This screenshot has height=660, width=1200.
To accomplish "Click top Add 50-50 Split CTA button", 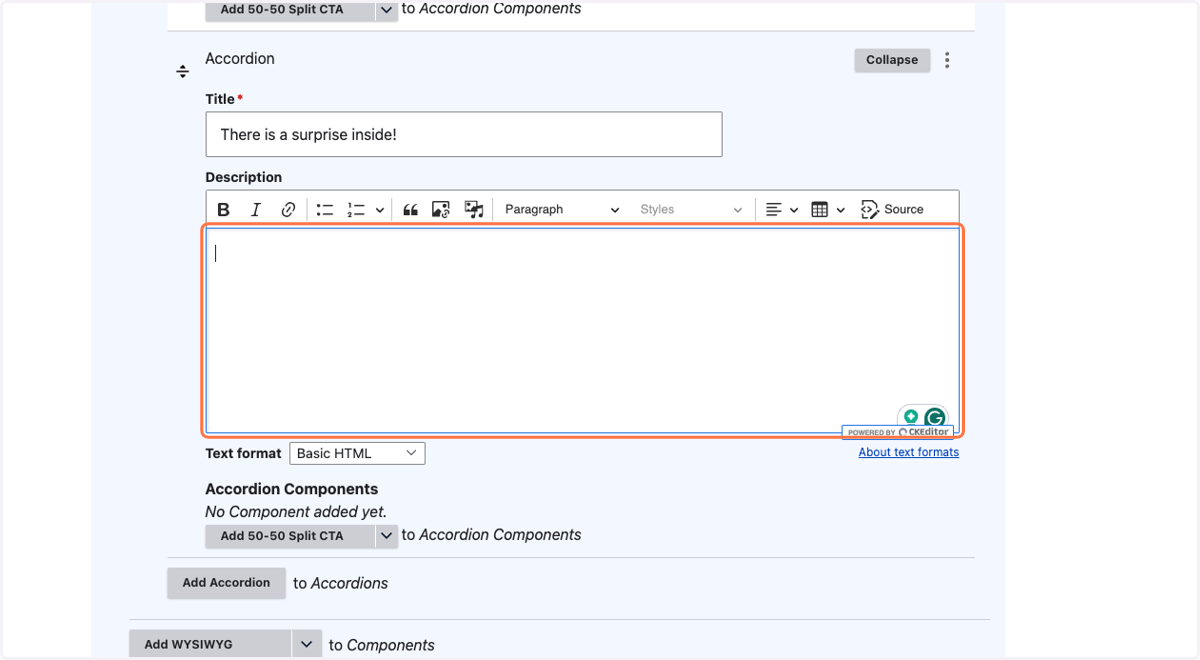I will click(x=290, y=10).
